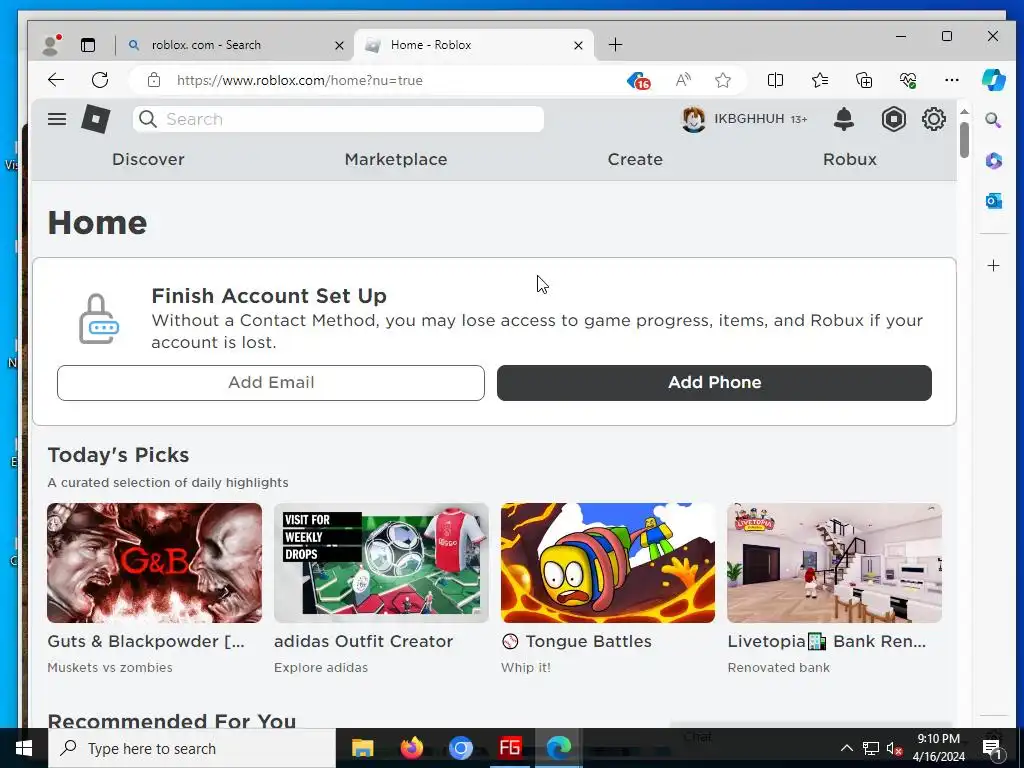This screenshot has height=768, width=1024.
Task: Open the shopping coupons badge icon
Action: (x=638, y=80)
